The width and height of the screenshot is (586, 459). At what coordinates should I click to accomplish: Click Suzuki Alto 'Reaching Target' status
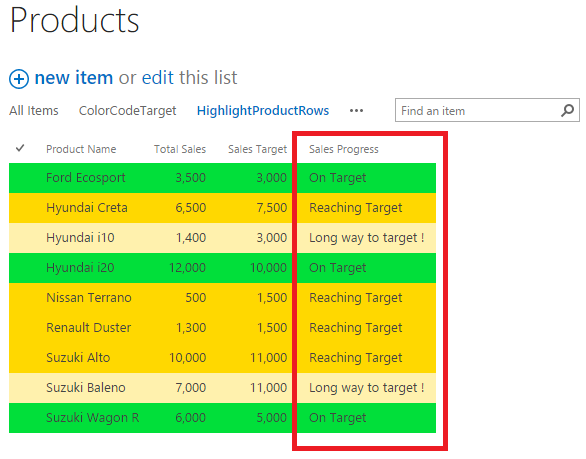355,357
